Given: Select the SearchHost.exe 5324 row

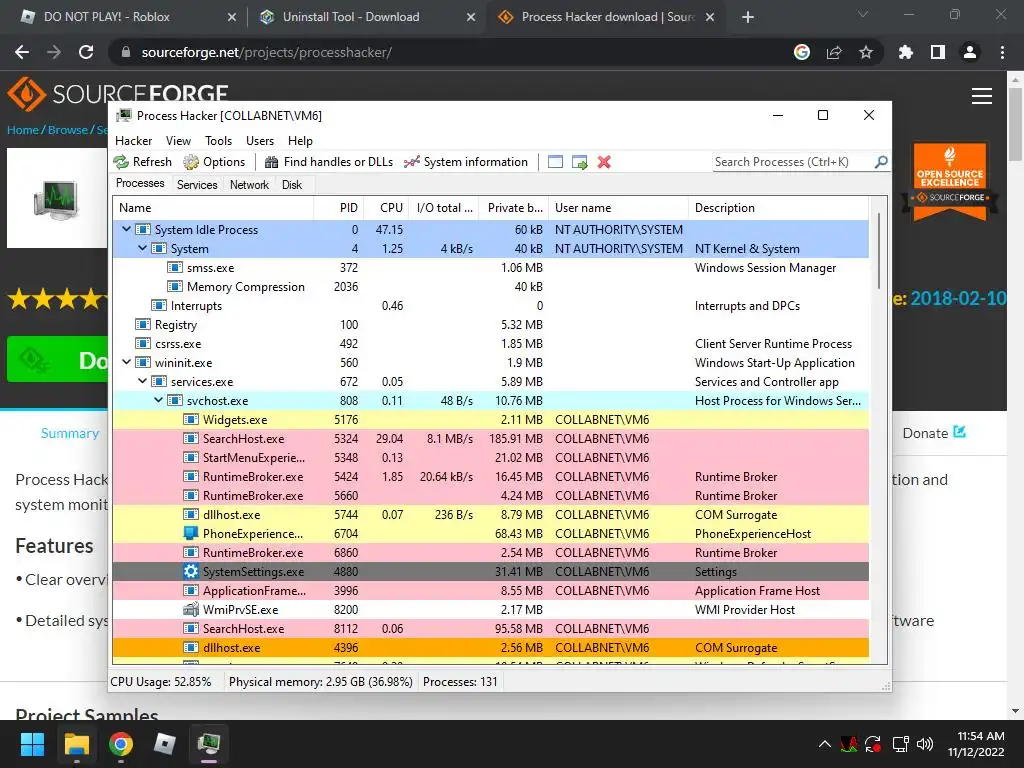Looking at the screenshot, I should coord(490,439).
